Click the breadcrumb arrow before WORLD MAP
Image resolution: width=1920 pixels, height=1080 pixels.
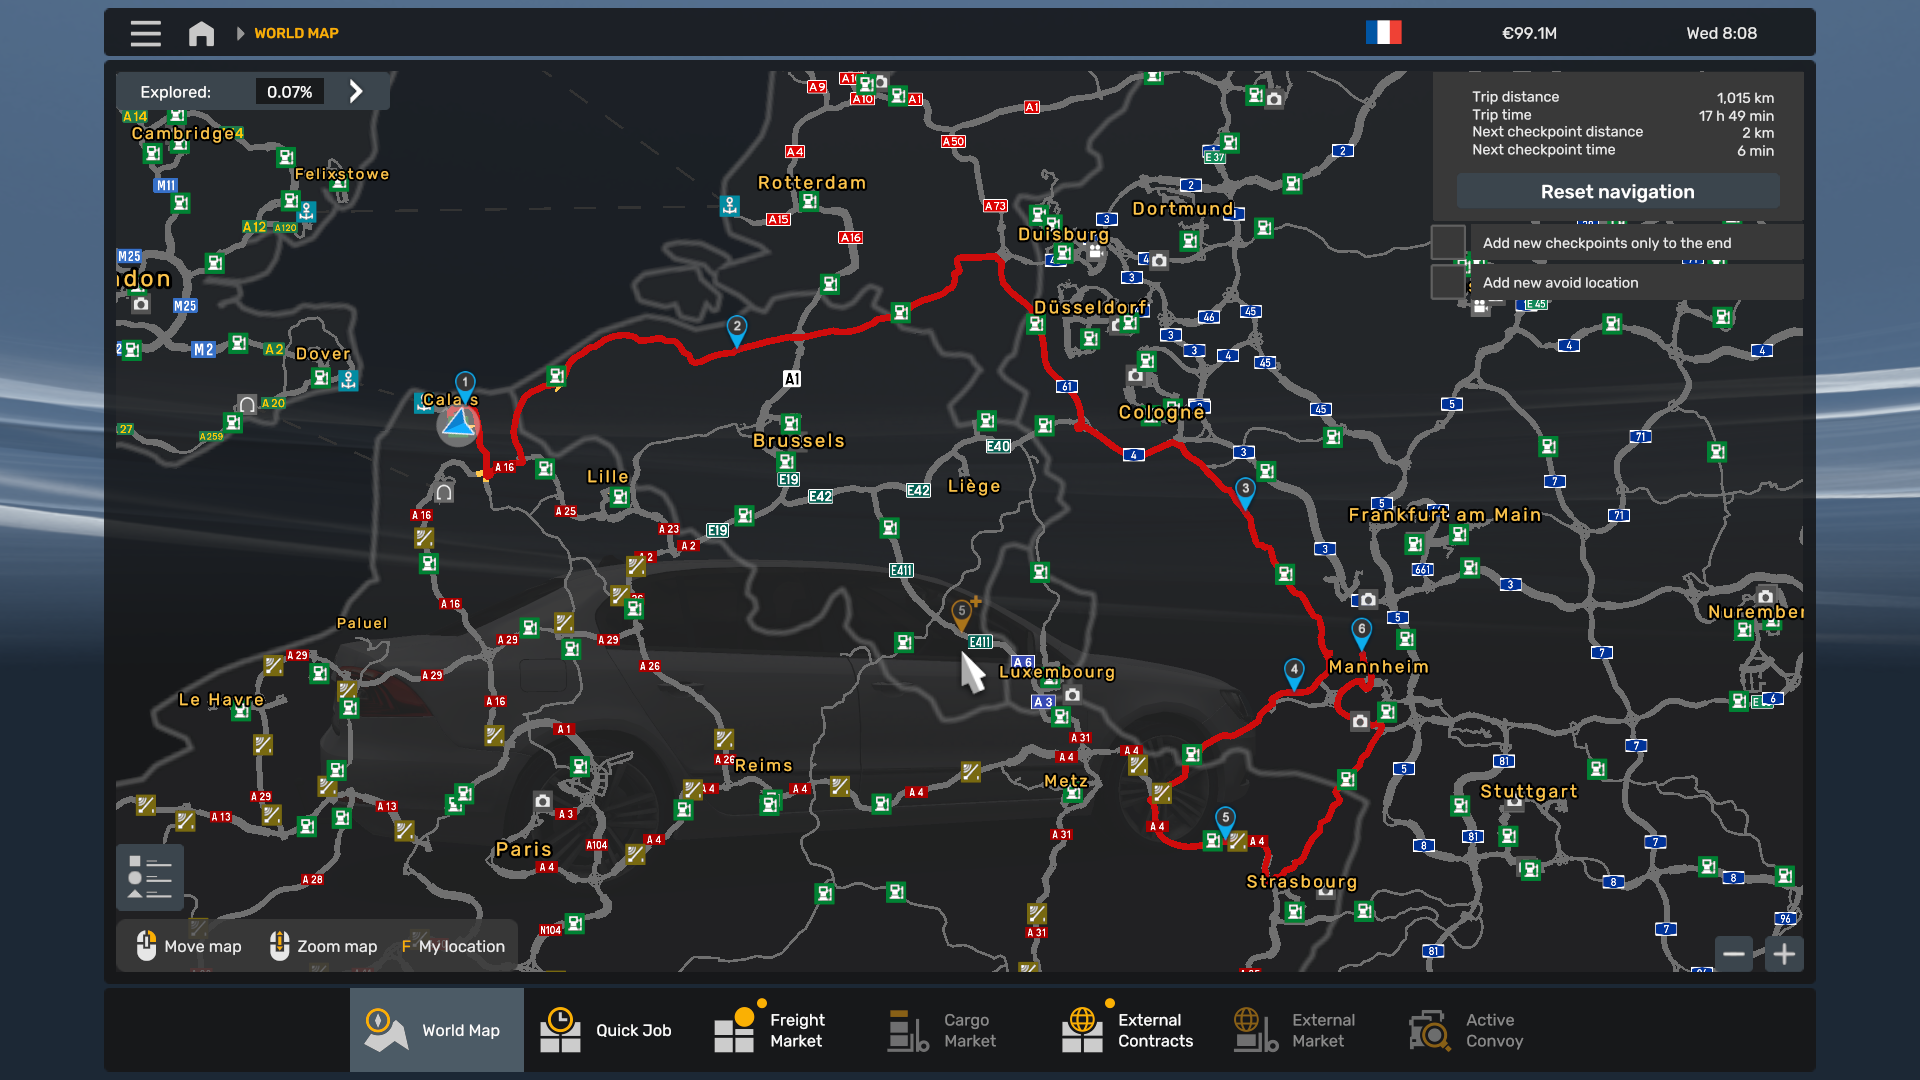pyautogui.click(x=240, y=33)
